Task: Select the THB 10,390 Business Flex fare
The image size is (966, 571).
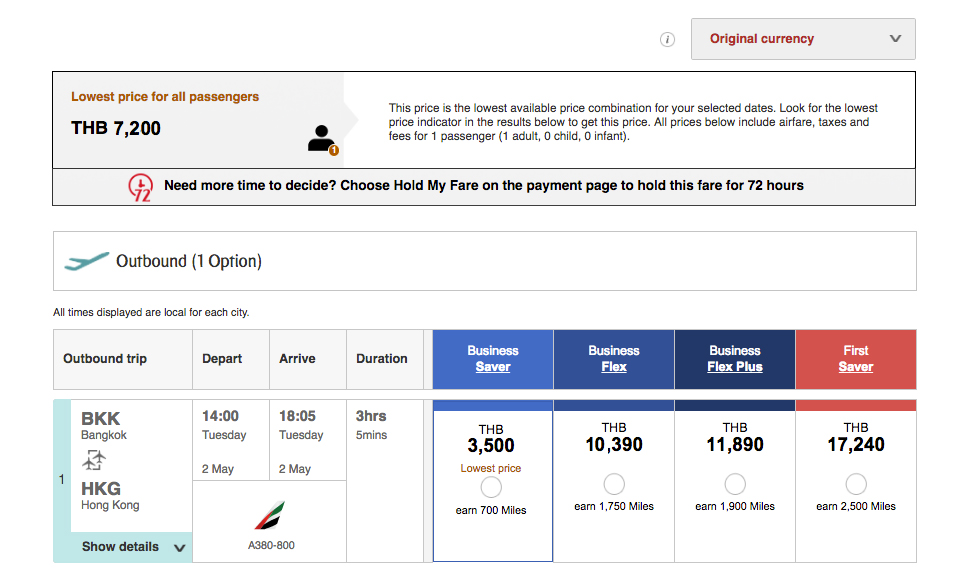Action: [614, 484]
